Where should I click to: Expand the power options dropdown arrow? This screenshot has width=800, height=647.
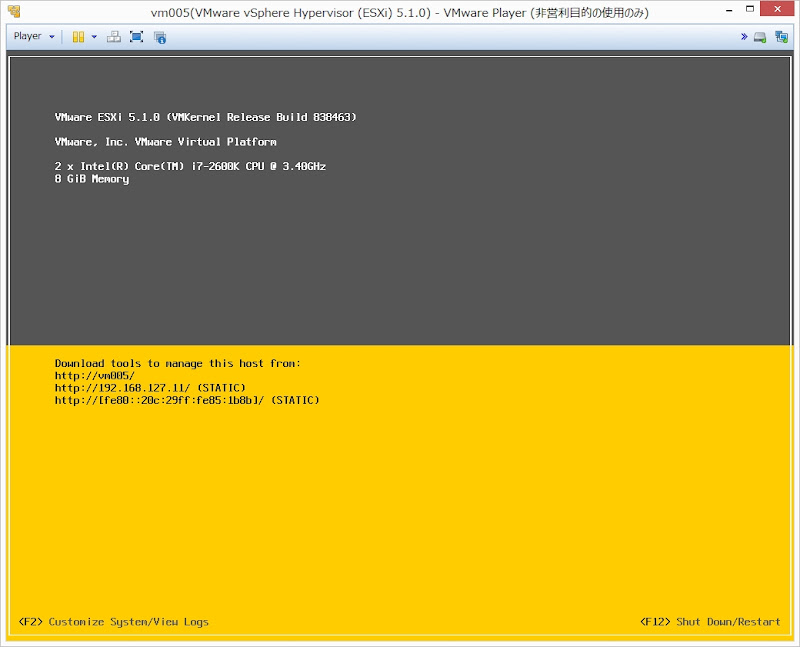(x=94, y=37)
